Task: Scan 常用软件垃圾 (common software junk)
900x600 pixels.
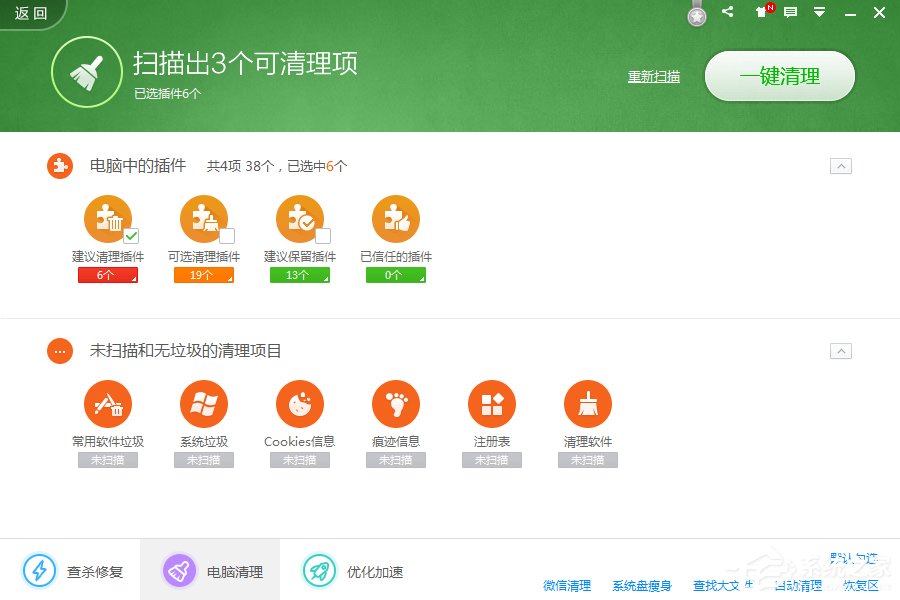Action: click(x=108, y=405)
